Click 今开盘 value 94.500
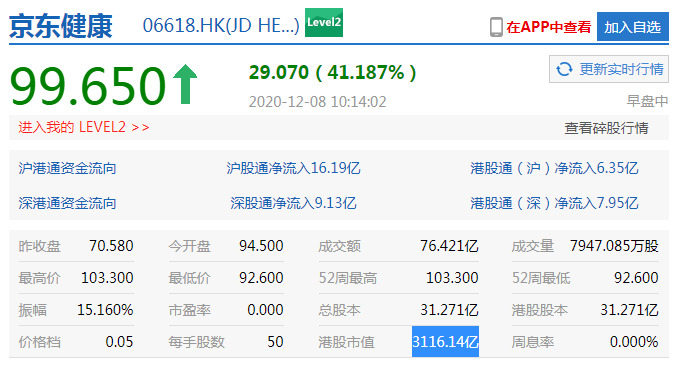This screenshot has height=382, width=683. click(261, 246)
